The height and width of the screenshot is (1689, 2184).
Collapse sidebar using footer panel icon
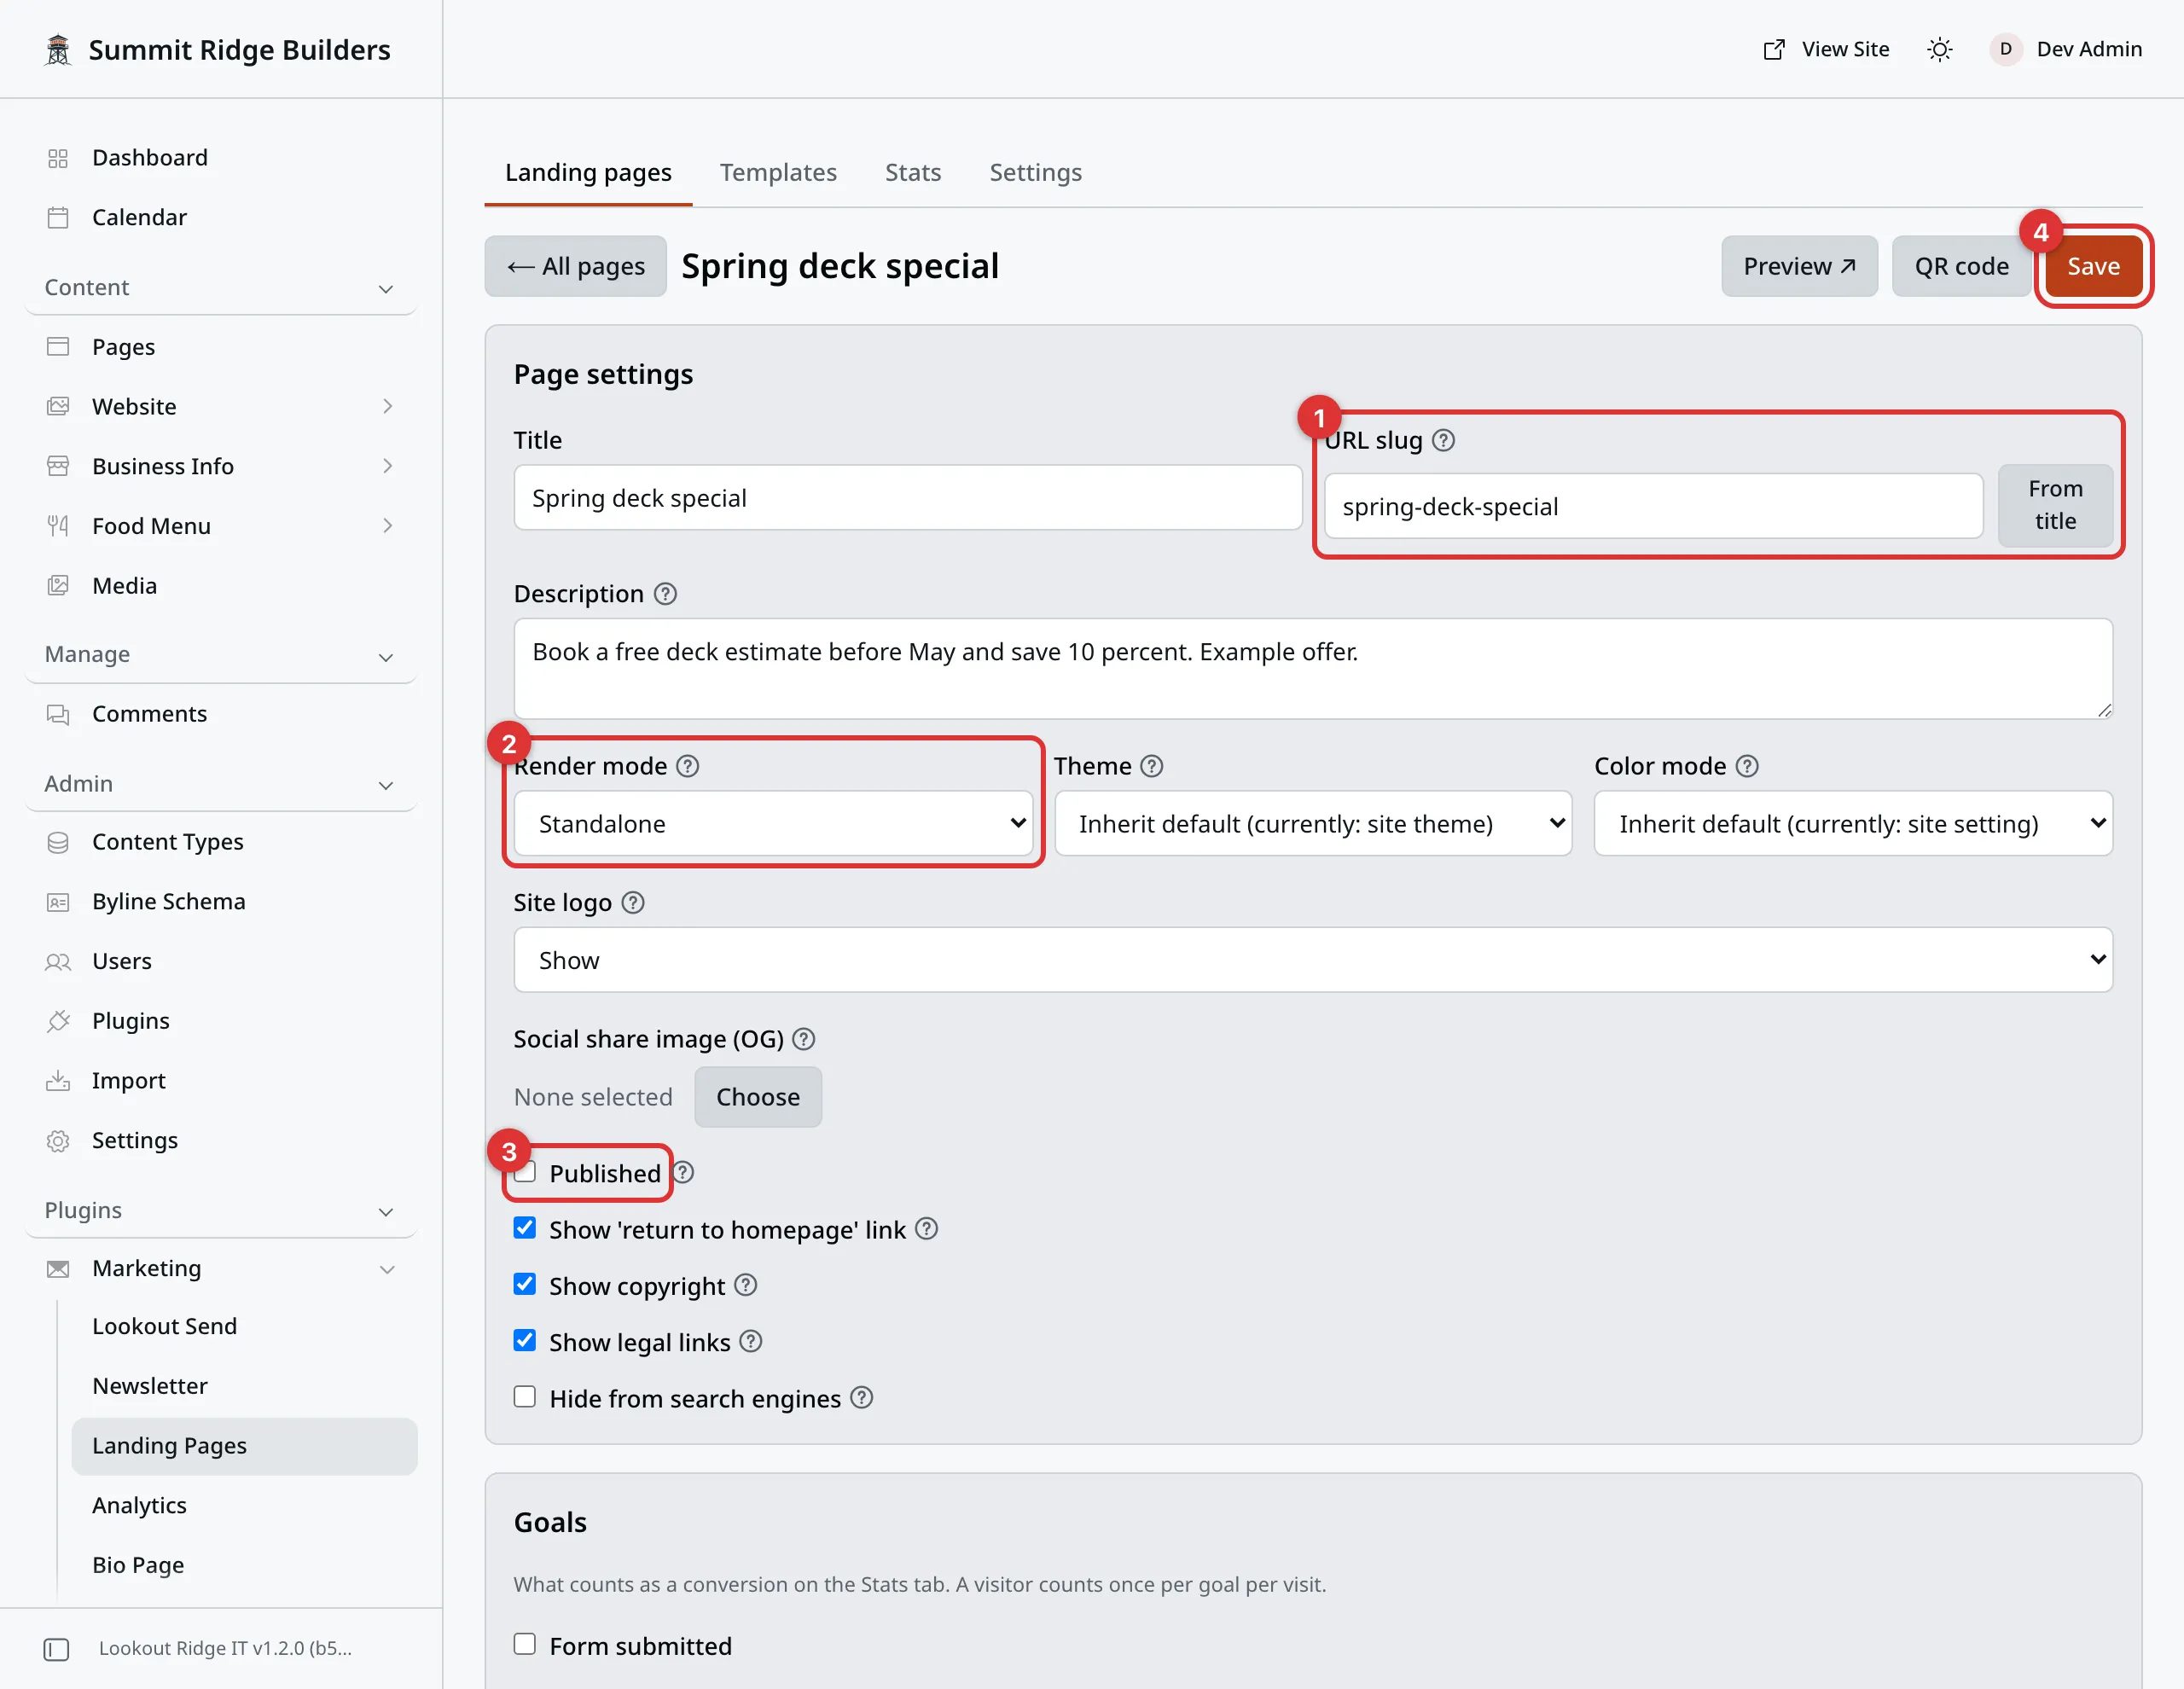(57, 1649)
